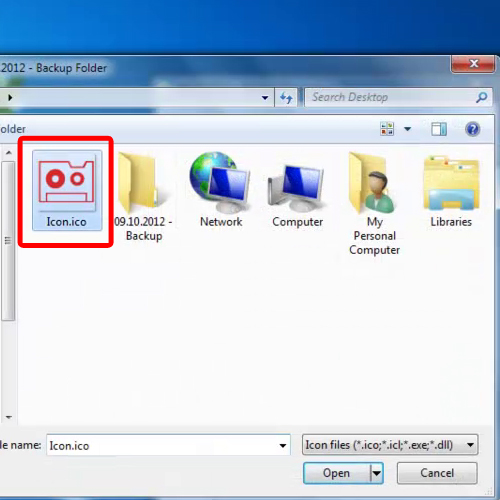
Task: Open the Icon files type filter
Action: coord(390,445)
